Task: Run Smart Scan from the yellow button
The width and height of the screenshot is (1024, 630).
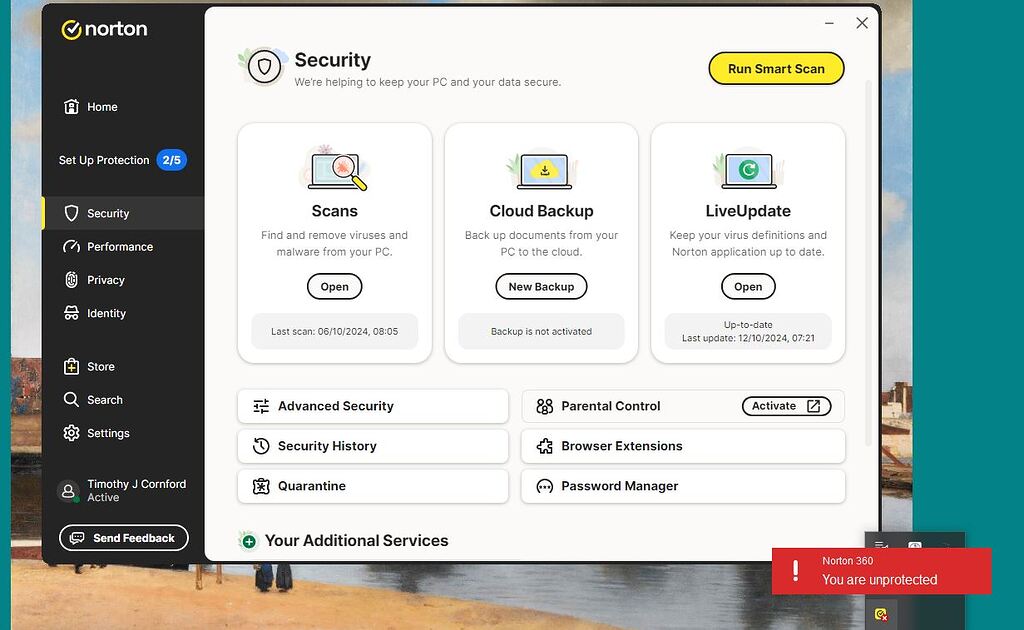Action: tap(776, 68)
